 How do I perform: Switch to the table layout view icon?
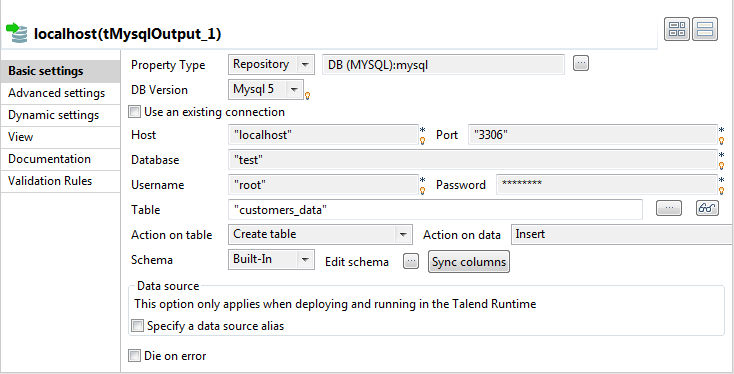677,29
